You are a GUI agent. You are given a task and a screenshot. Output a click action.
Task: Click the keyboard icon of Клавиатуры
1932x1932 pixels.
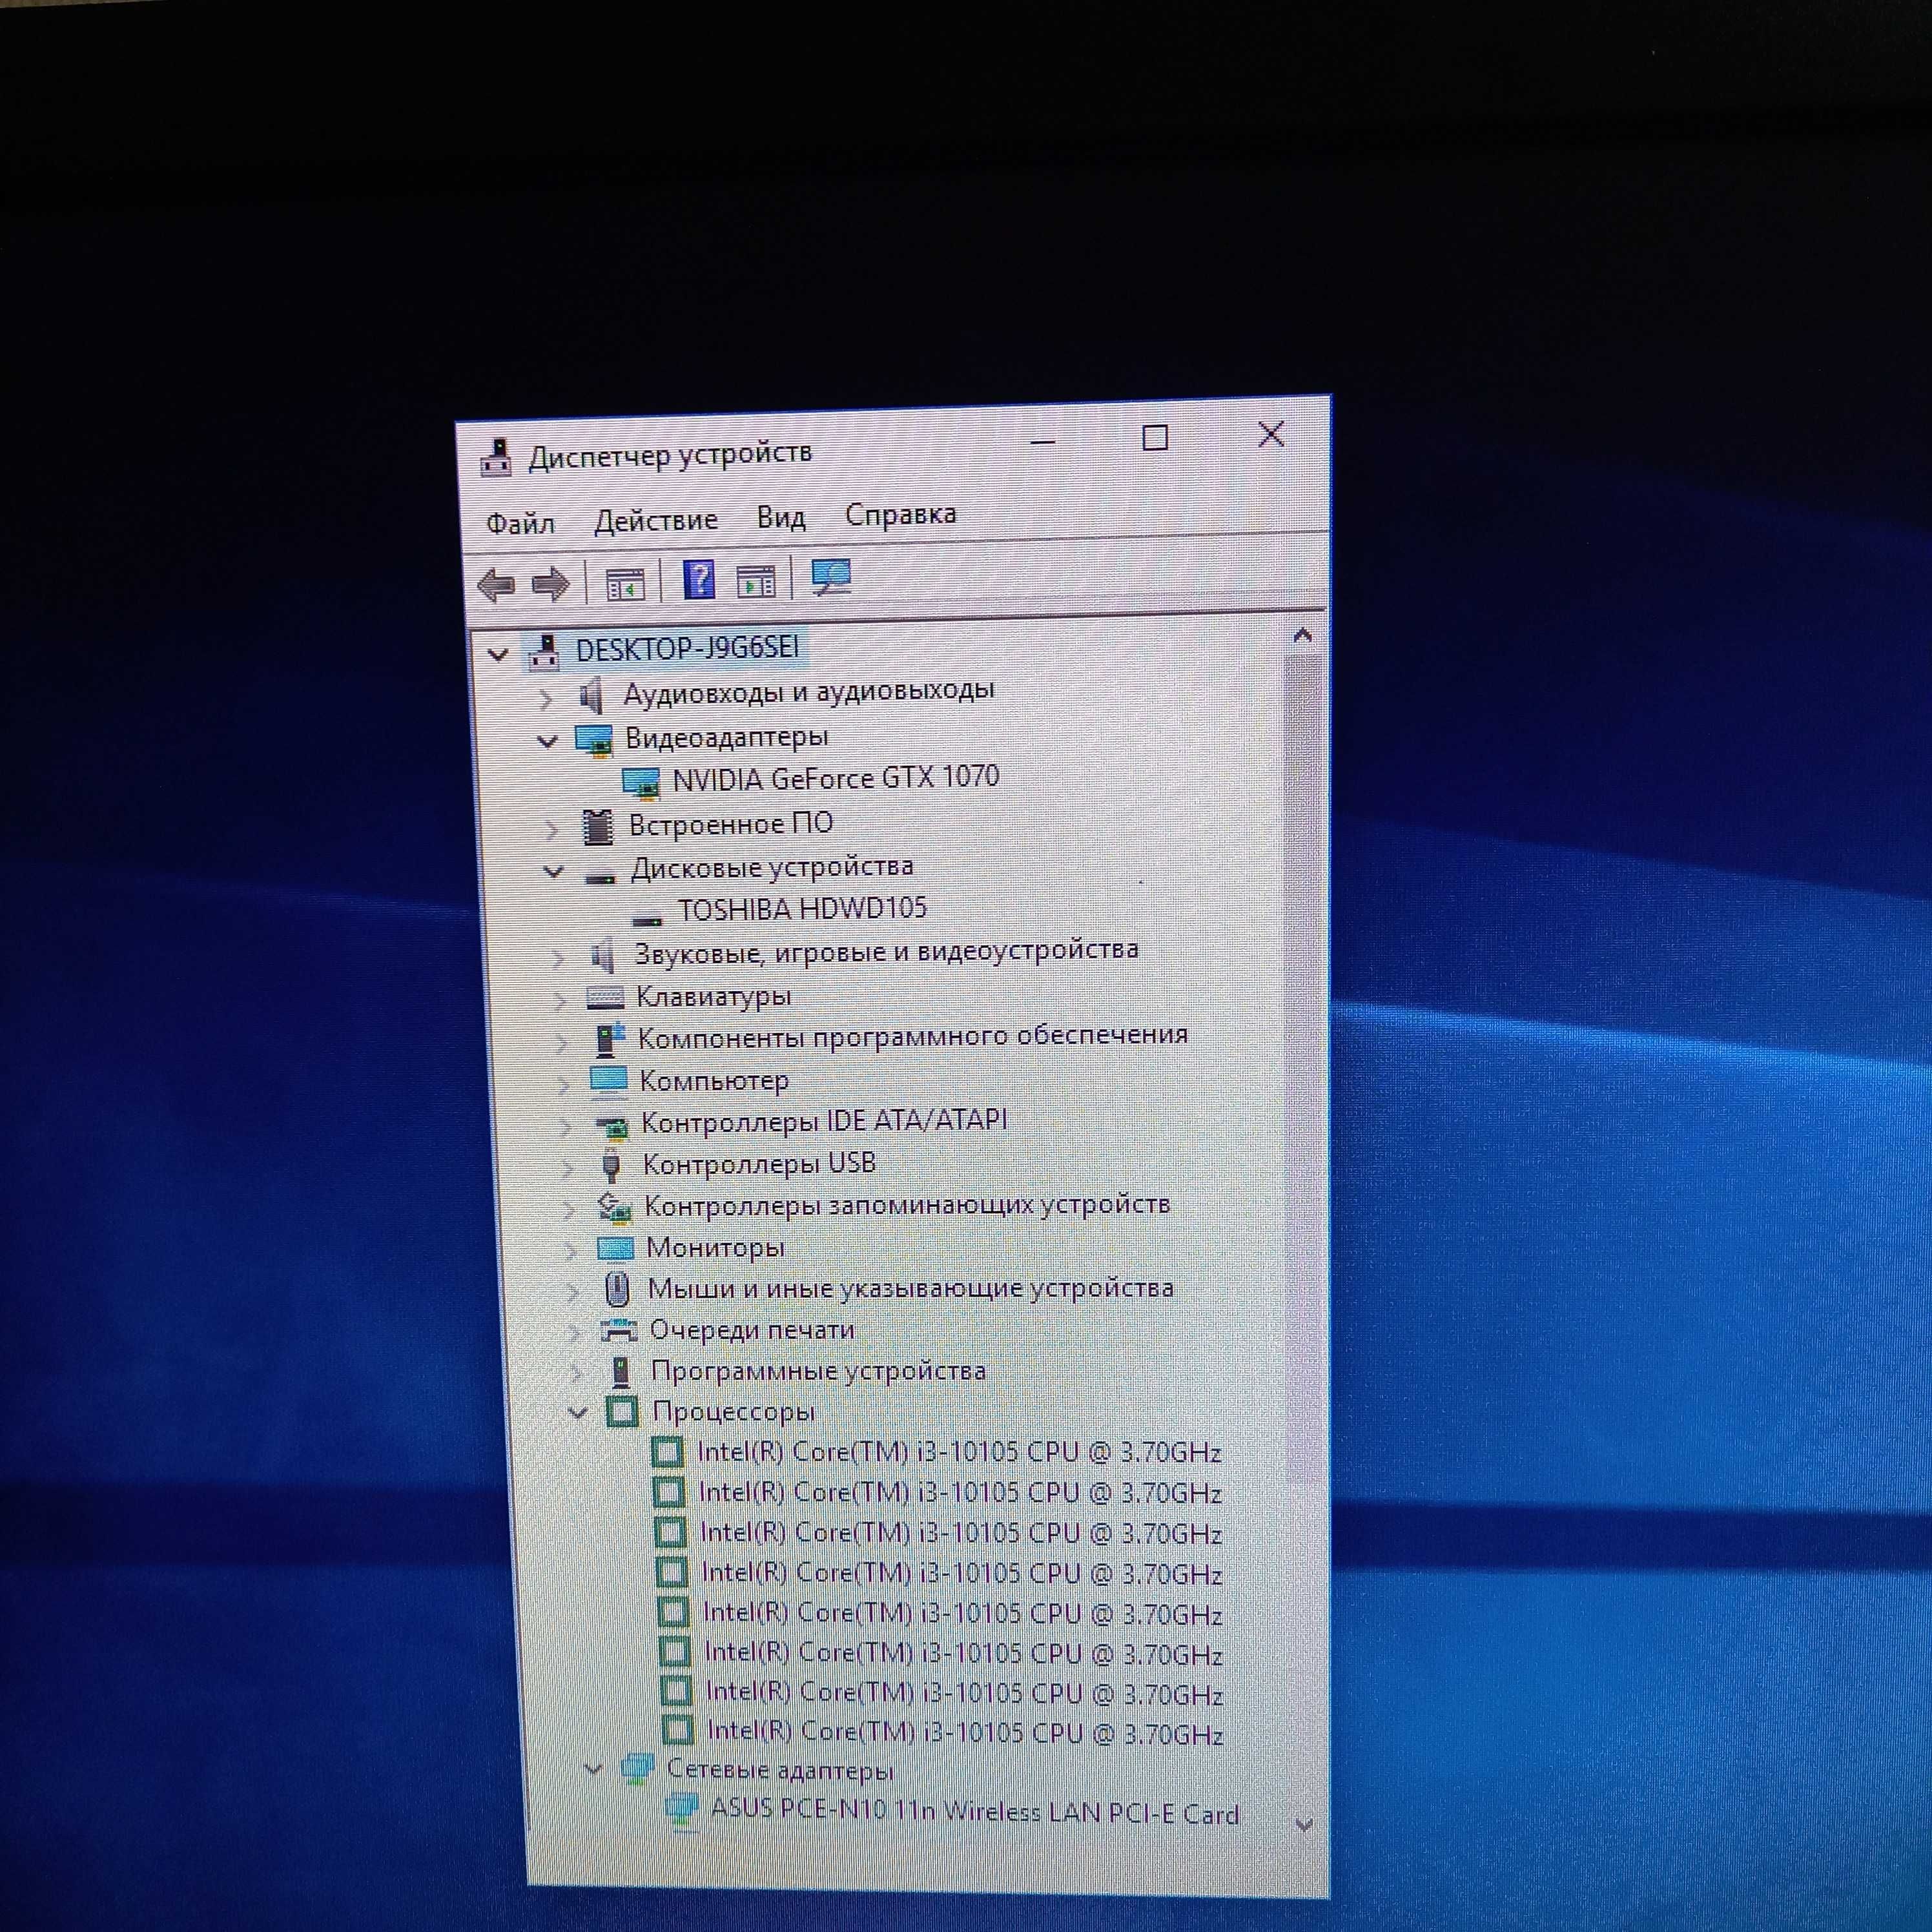(605, 997)
